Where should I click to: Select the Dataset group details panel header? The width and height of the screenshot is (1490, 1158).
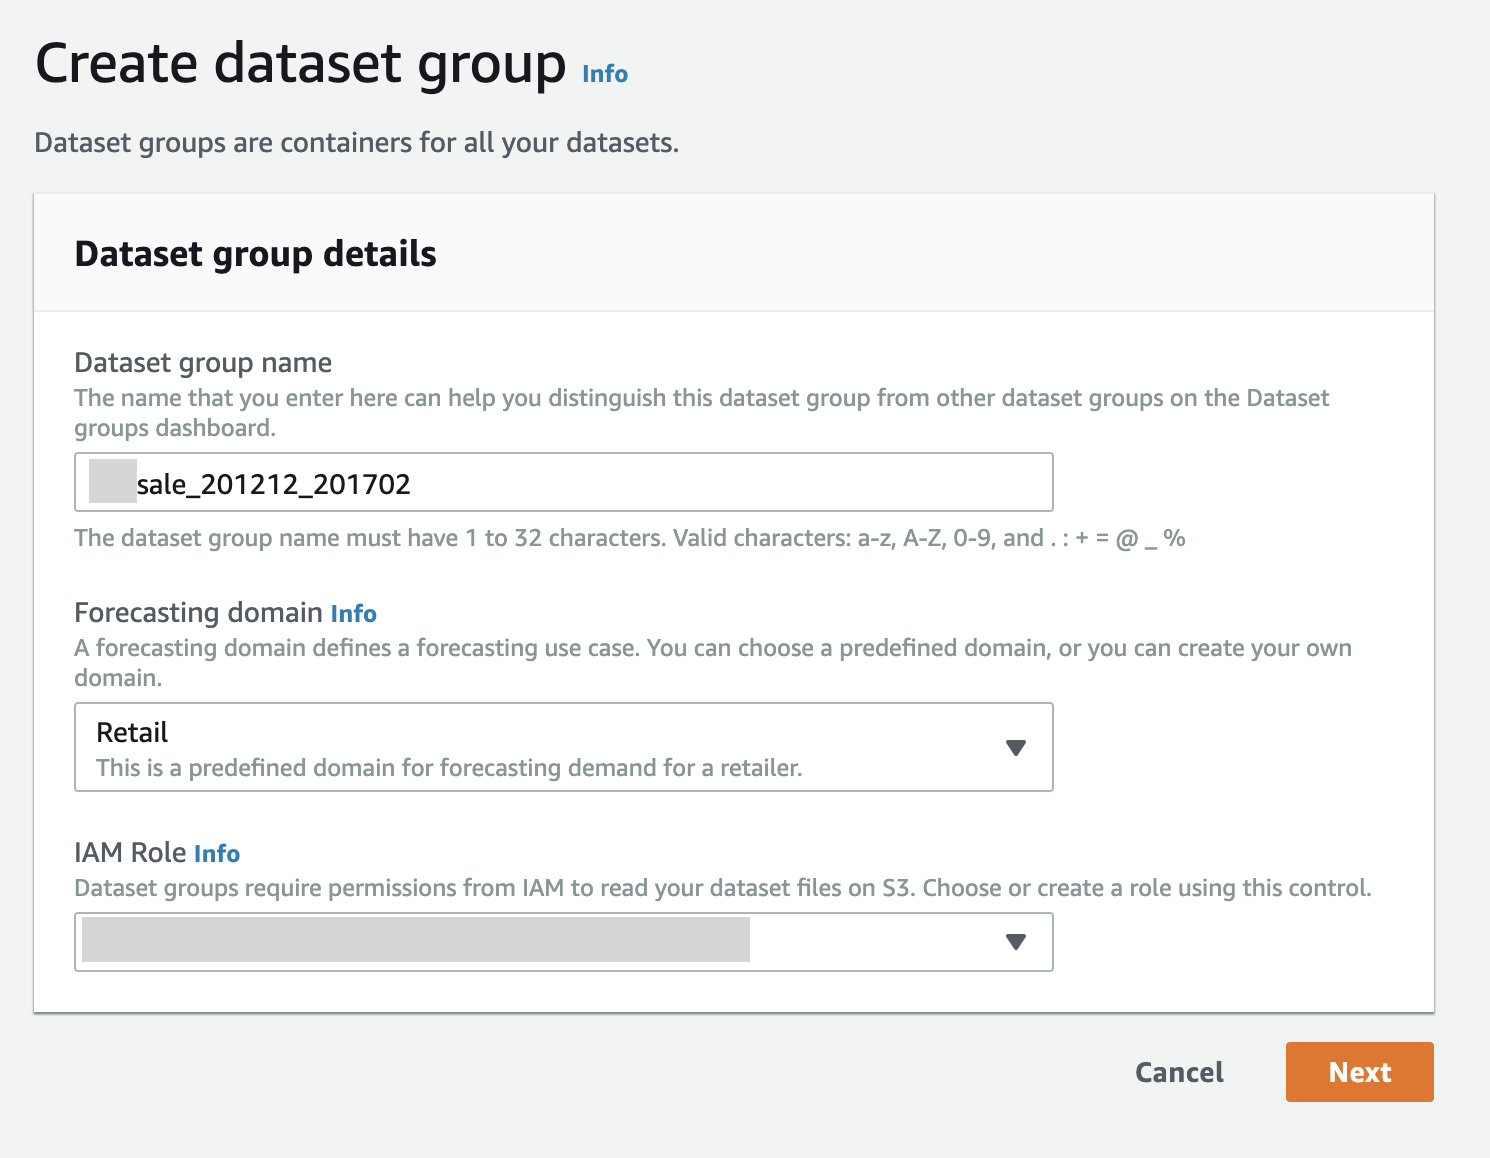pos(255,254)
